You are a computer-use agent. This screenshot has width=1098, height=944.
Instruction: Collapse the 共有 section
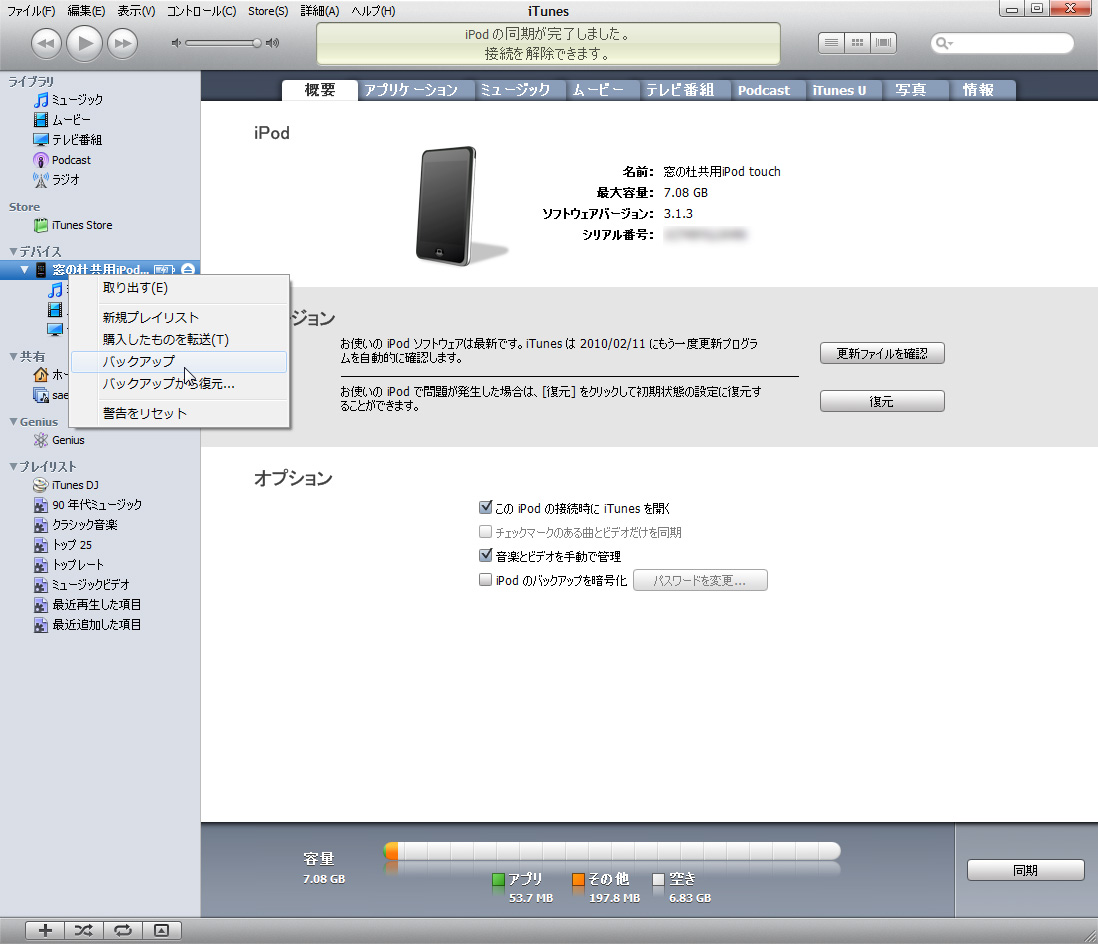13,356
